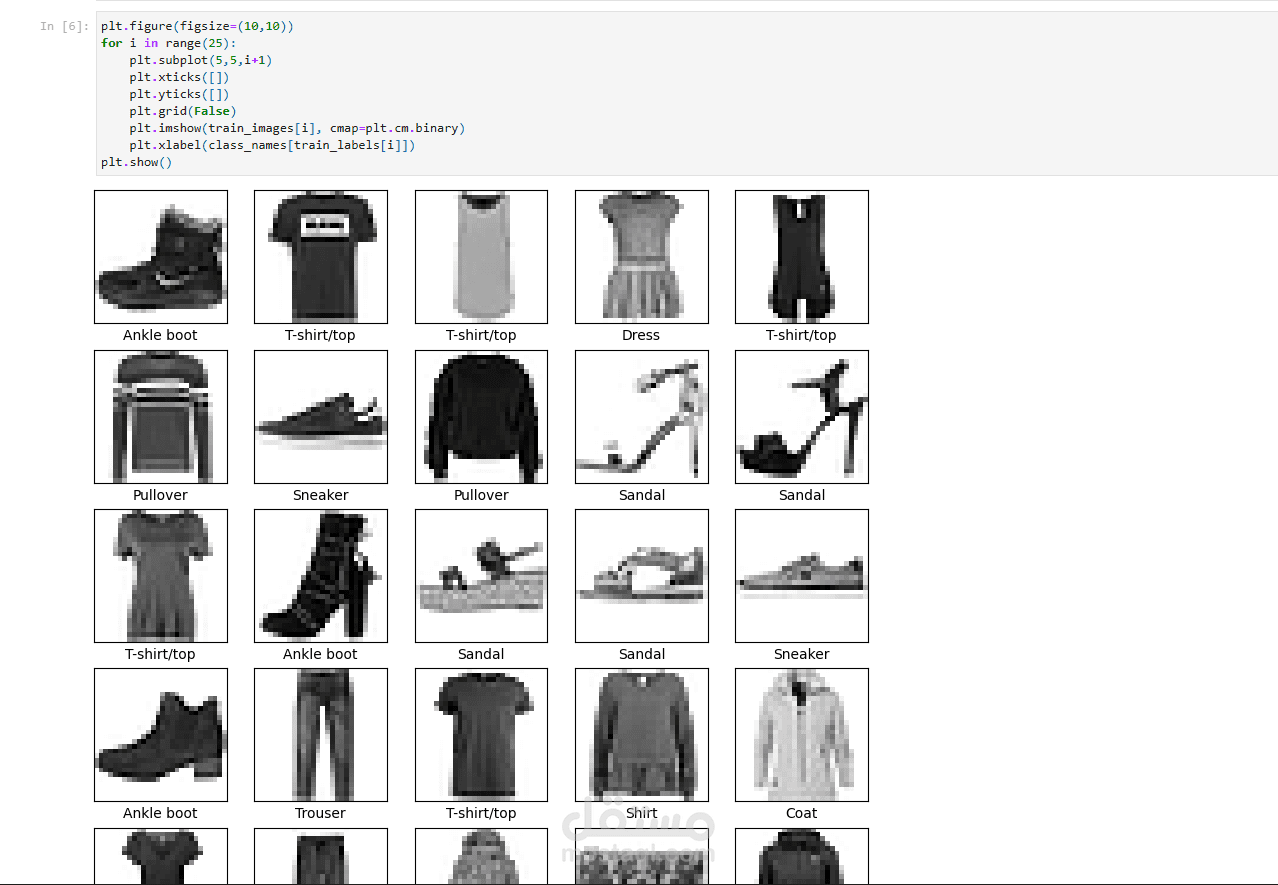Click the In [6] cell prompt

pos(64,26)
